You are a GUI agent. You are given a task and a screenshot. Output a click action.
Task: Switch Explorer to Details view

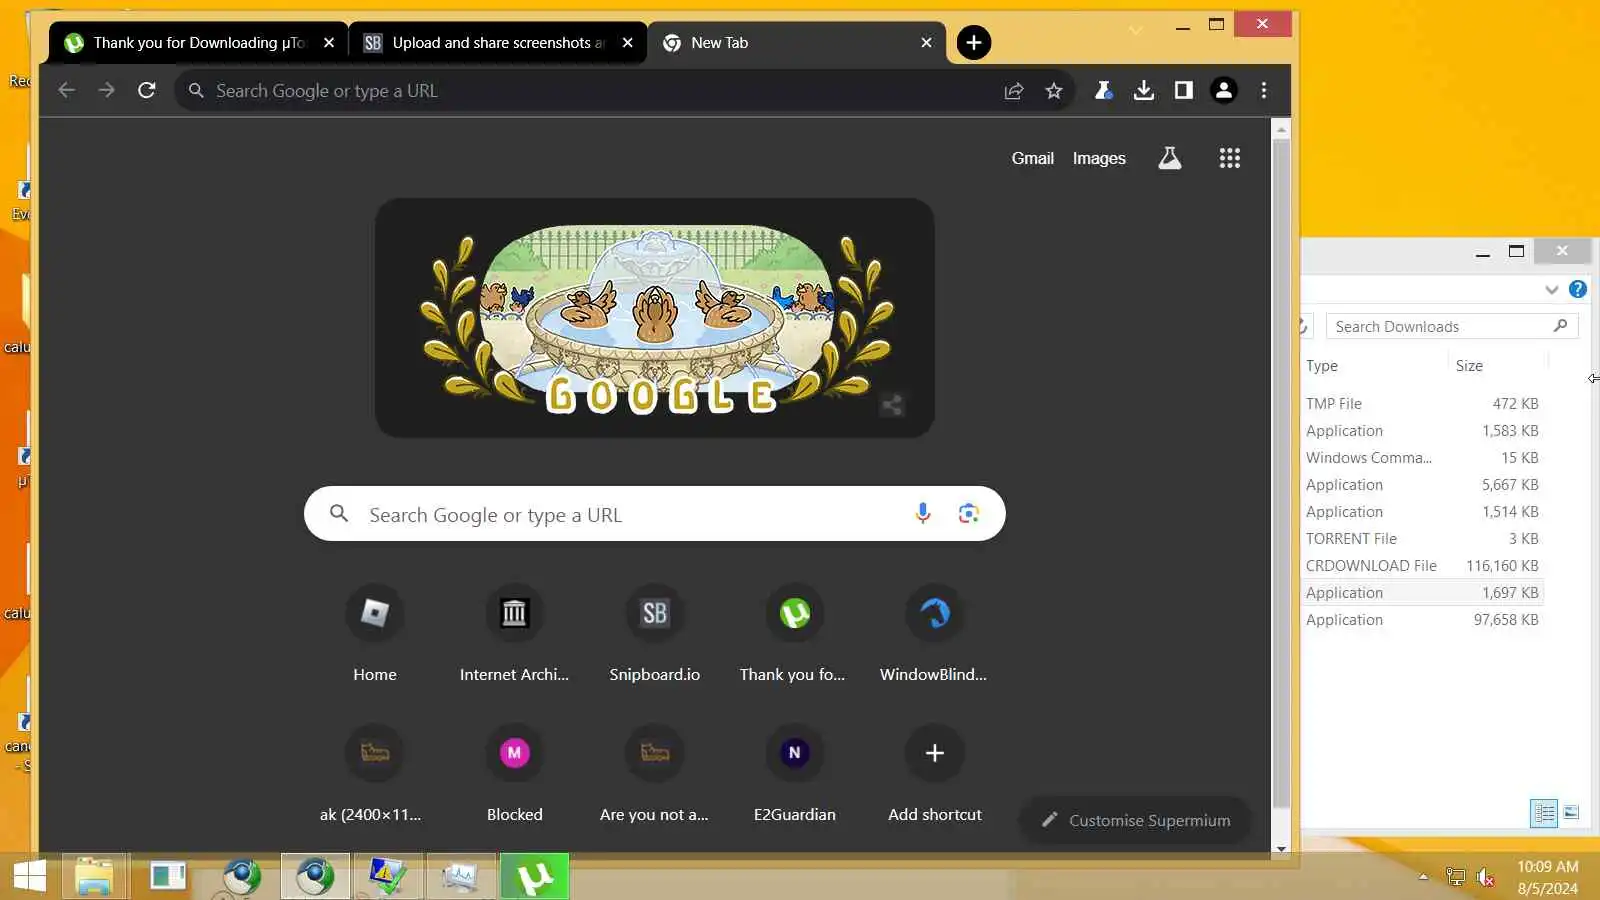click(1544, 813)
